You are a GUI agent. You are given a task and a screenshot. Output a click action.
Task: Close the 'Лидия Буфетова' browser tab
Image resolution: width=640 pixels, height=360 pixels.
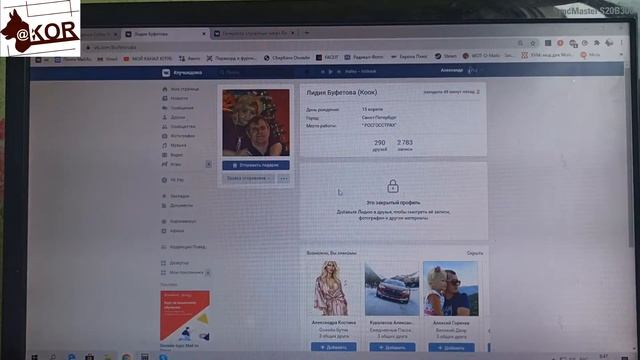point(204,34)
